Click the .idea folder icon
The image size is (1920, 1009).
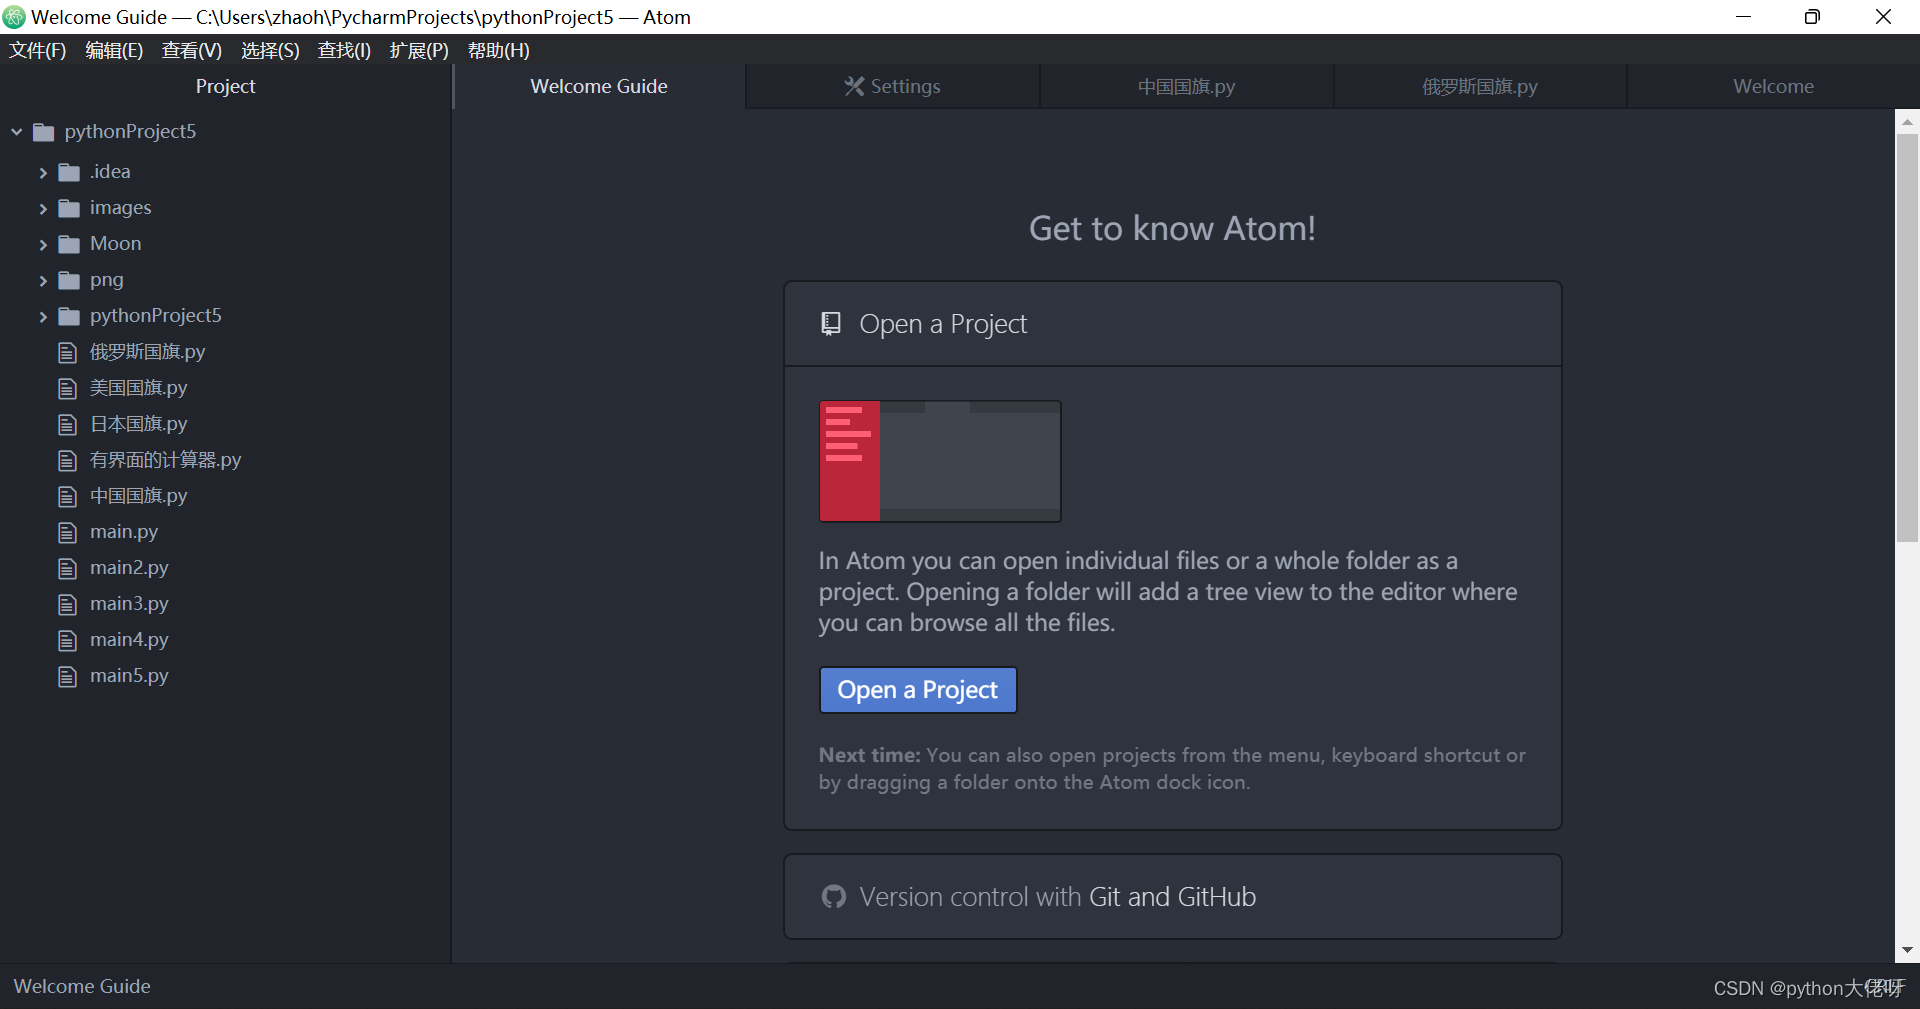(x=69, y=172)
